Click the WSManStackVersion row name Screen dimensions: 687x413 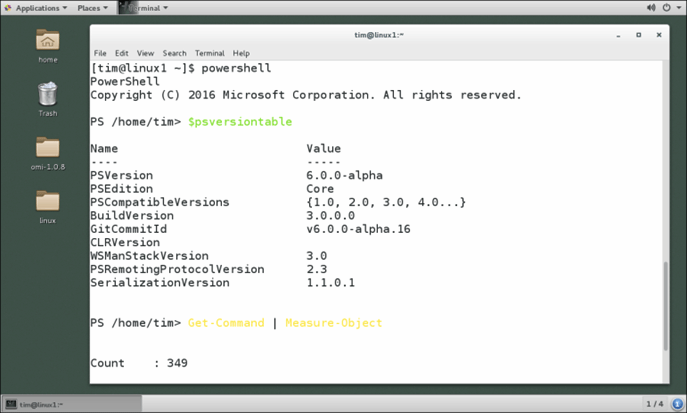(149, 256)
